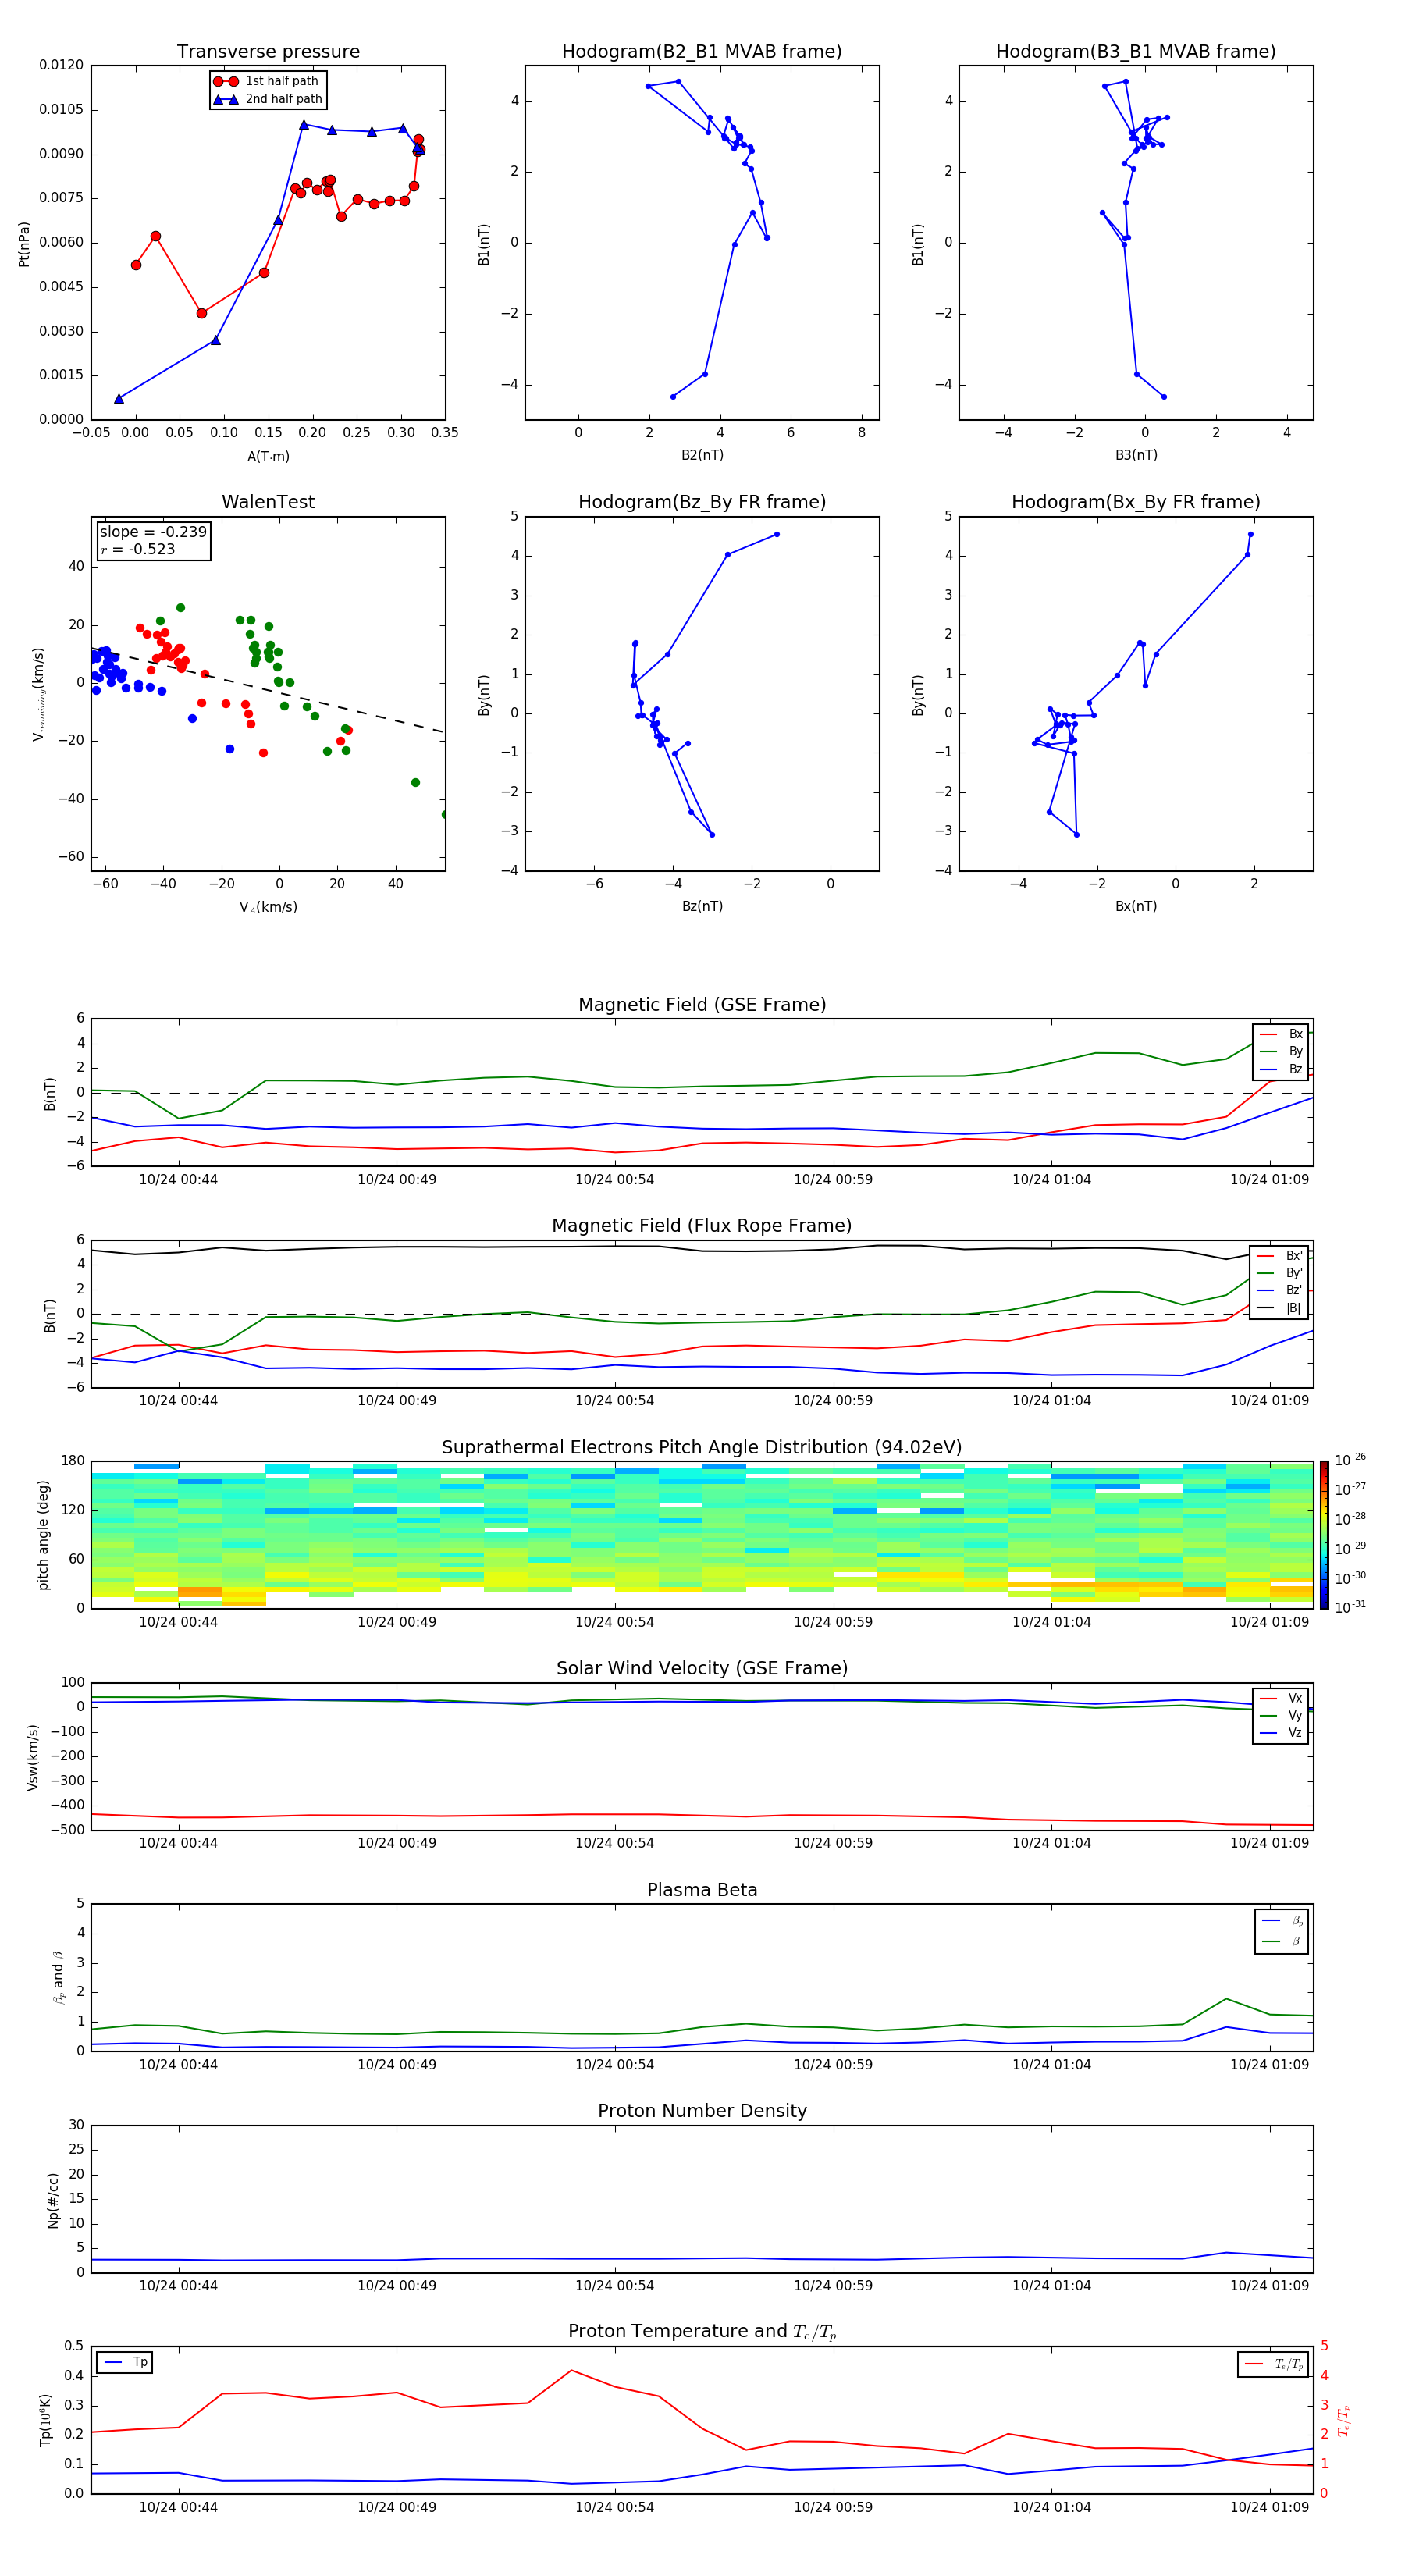The width and height of the screenshot is (1405, 2576).
Task: Click the 'slope = -0.239' annotation
Action: (x=153, y=532)
